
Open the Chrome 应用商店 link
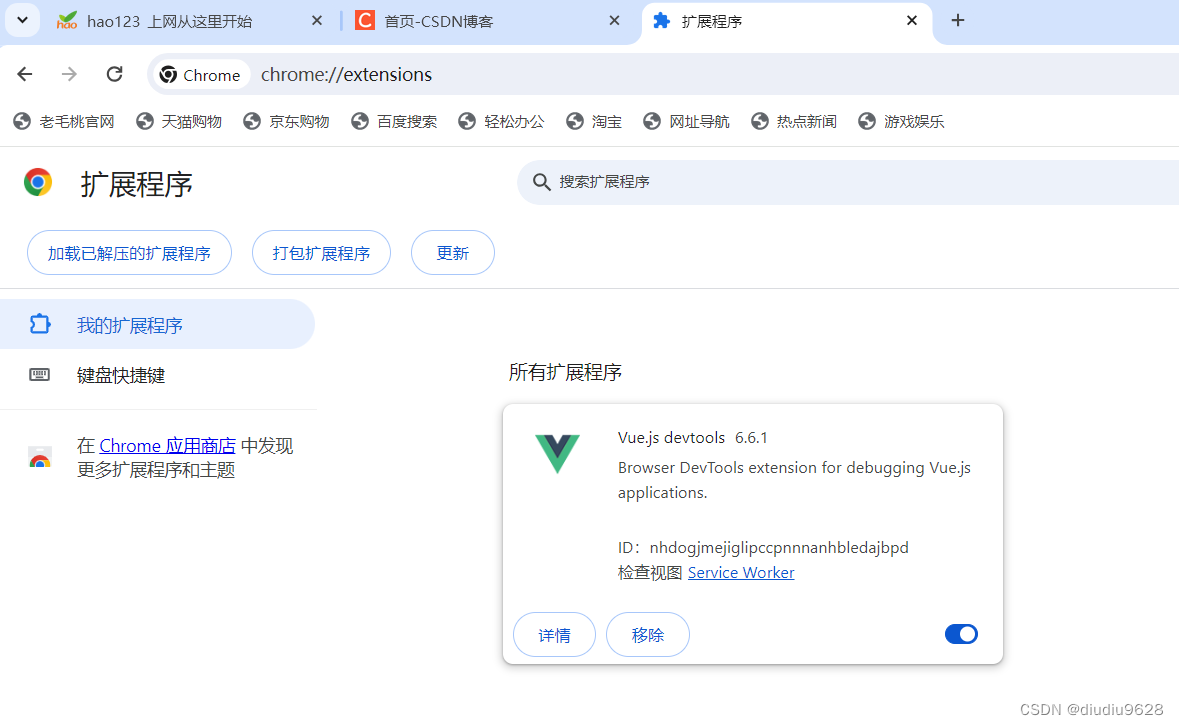pyautogui.click(x=168, y=446)
